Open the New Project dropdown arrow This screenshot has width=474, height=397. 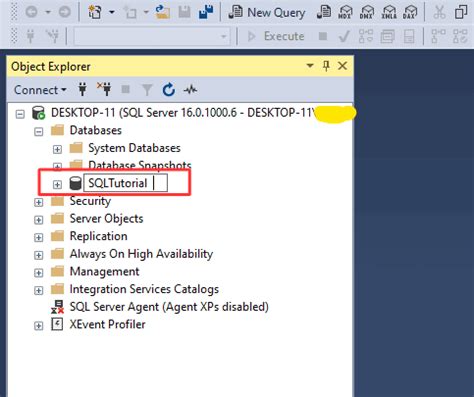(112, 13)
